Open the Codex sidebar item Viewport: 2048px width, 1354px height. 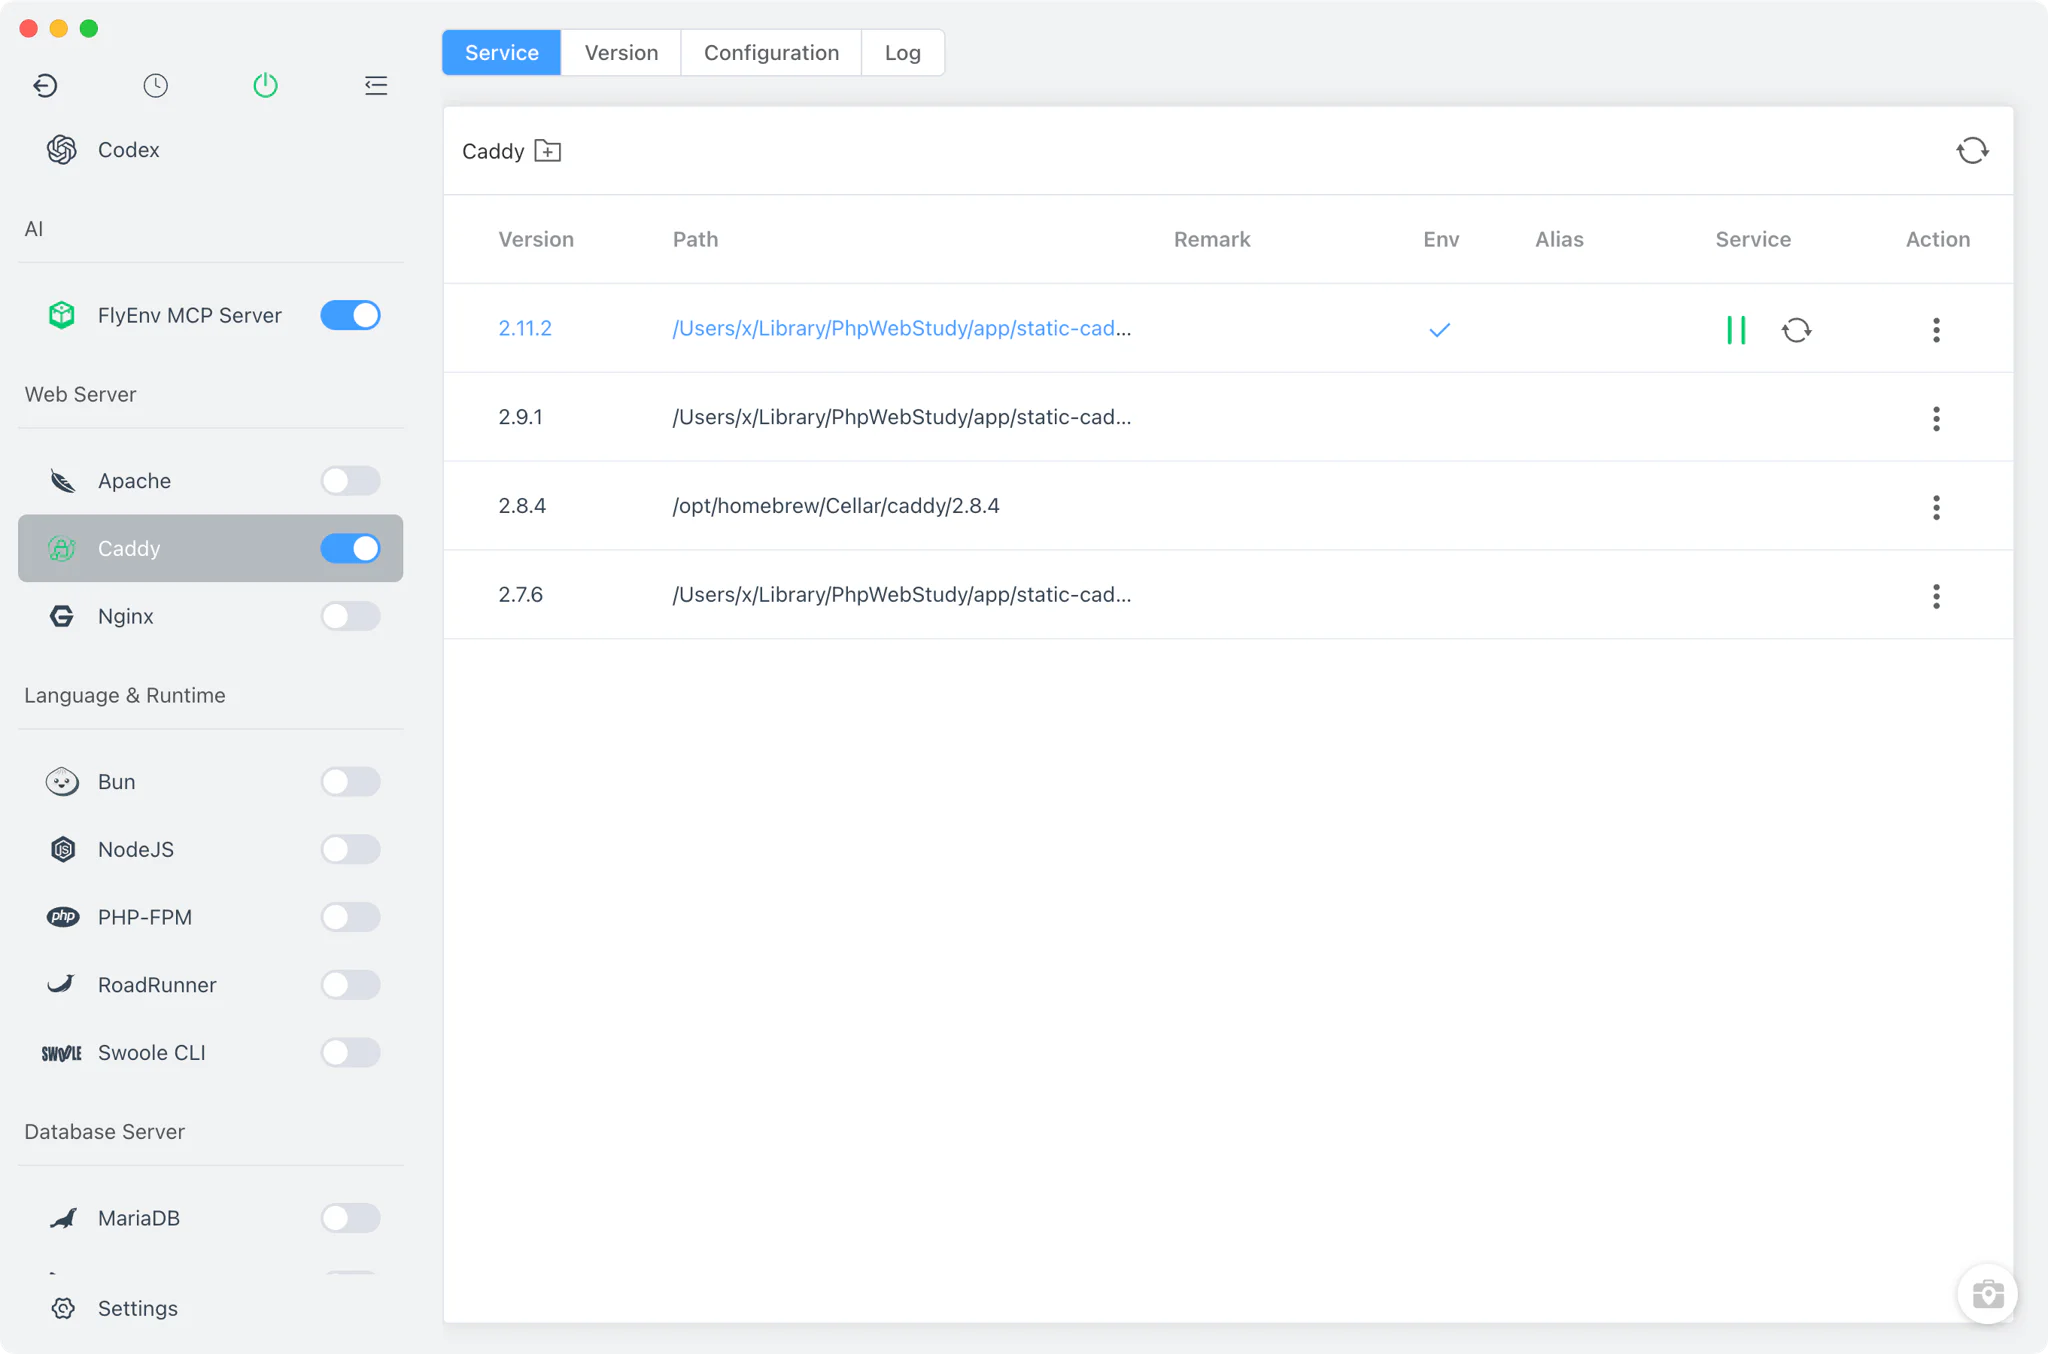click(211, 150)
